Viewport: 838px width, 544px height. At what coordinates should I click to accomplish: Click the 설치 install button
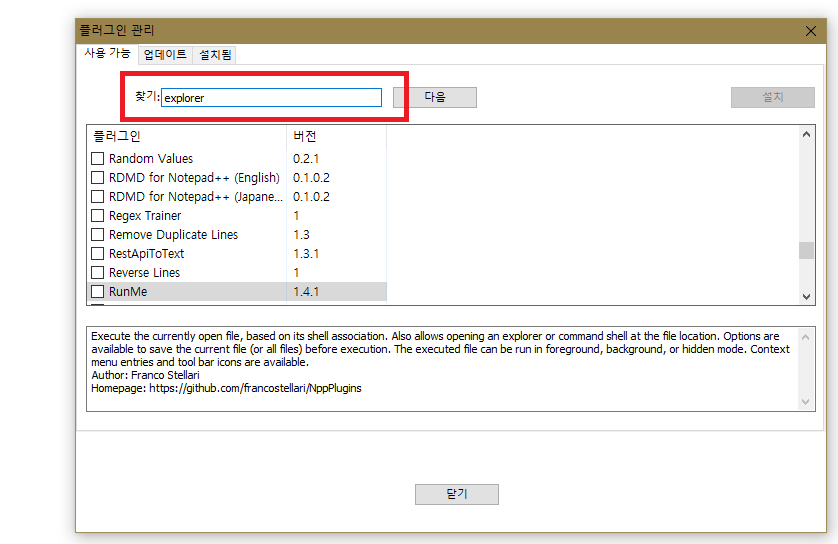click(773, 97)
